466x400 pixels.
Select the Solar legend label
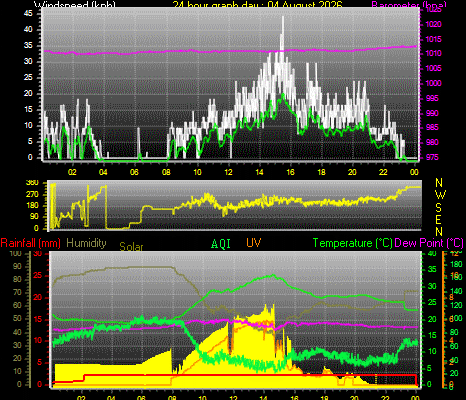tap(131, 247)
